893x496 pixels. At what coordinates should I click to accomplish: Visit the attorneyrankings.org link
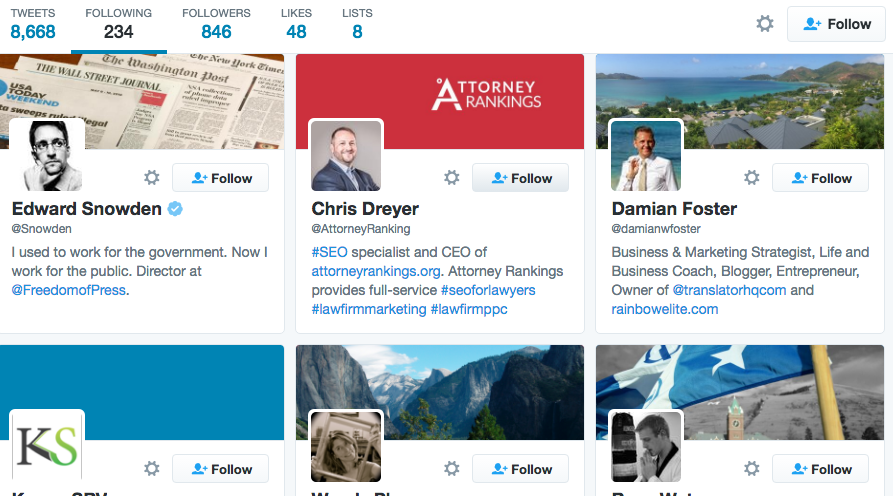374,271
